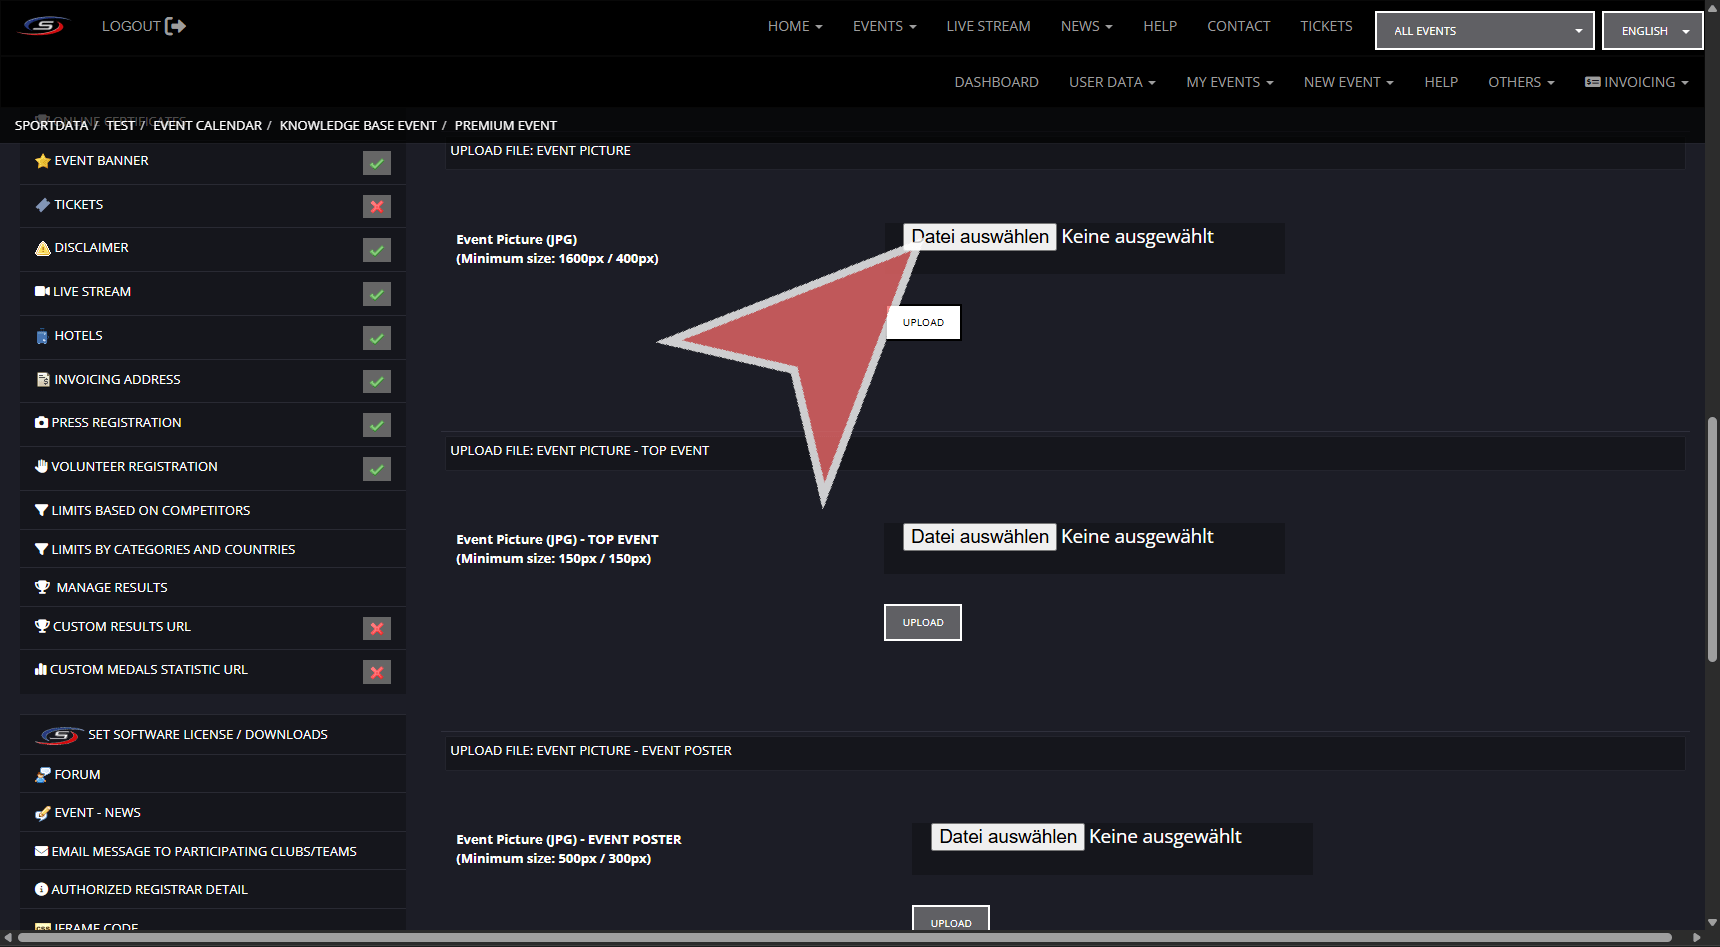Open the English language dropdown
This screenshot has width=1720, height=947.
[1652, 31]
